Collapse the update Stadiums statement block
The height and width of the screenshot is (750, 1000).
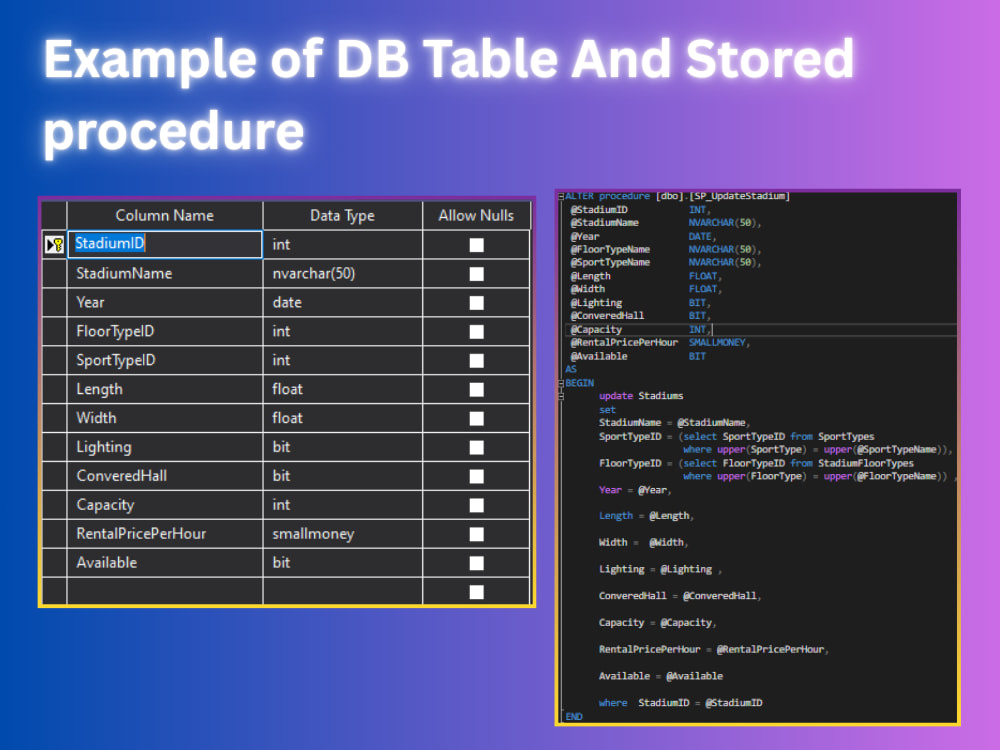click(x=561, y=396)
